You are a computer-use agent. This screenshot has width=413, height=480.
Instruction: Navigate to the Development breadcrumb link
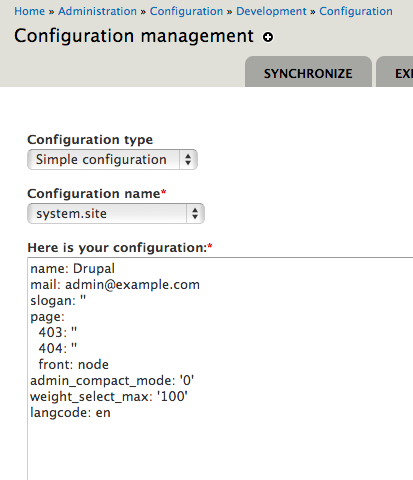click(271, 11)
